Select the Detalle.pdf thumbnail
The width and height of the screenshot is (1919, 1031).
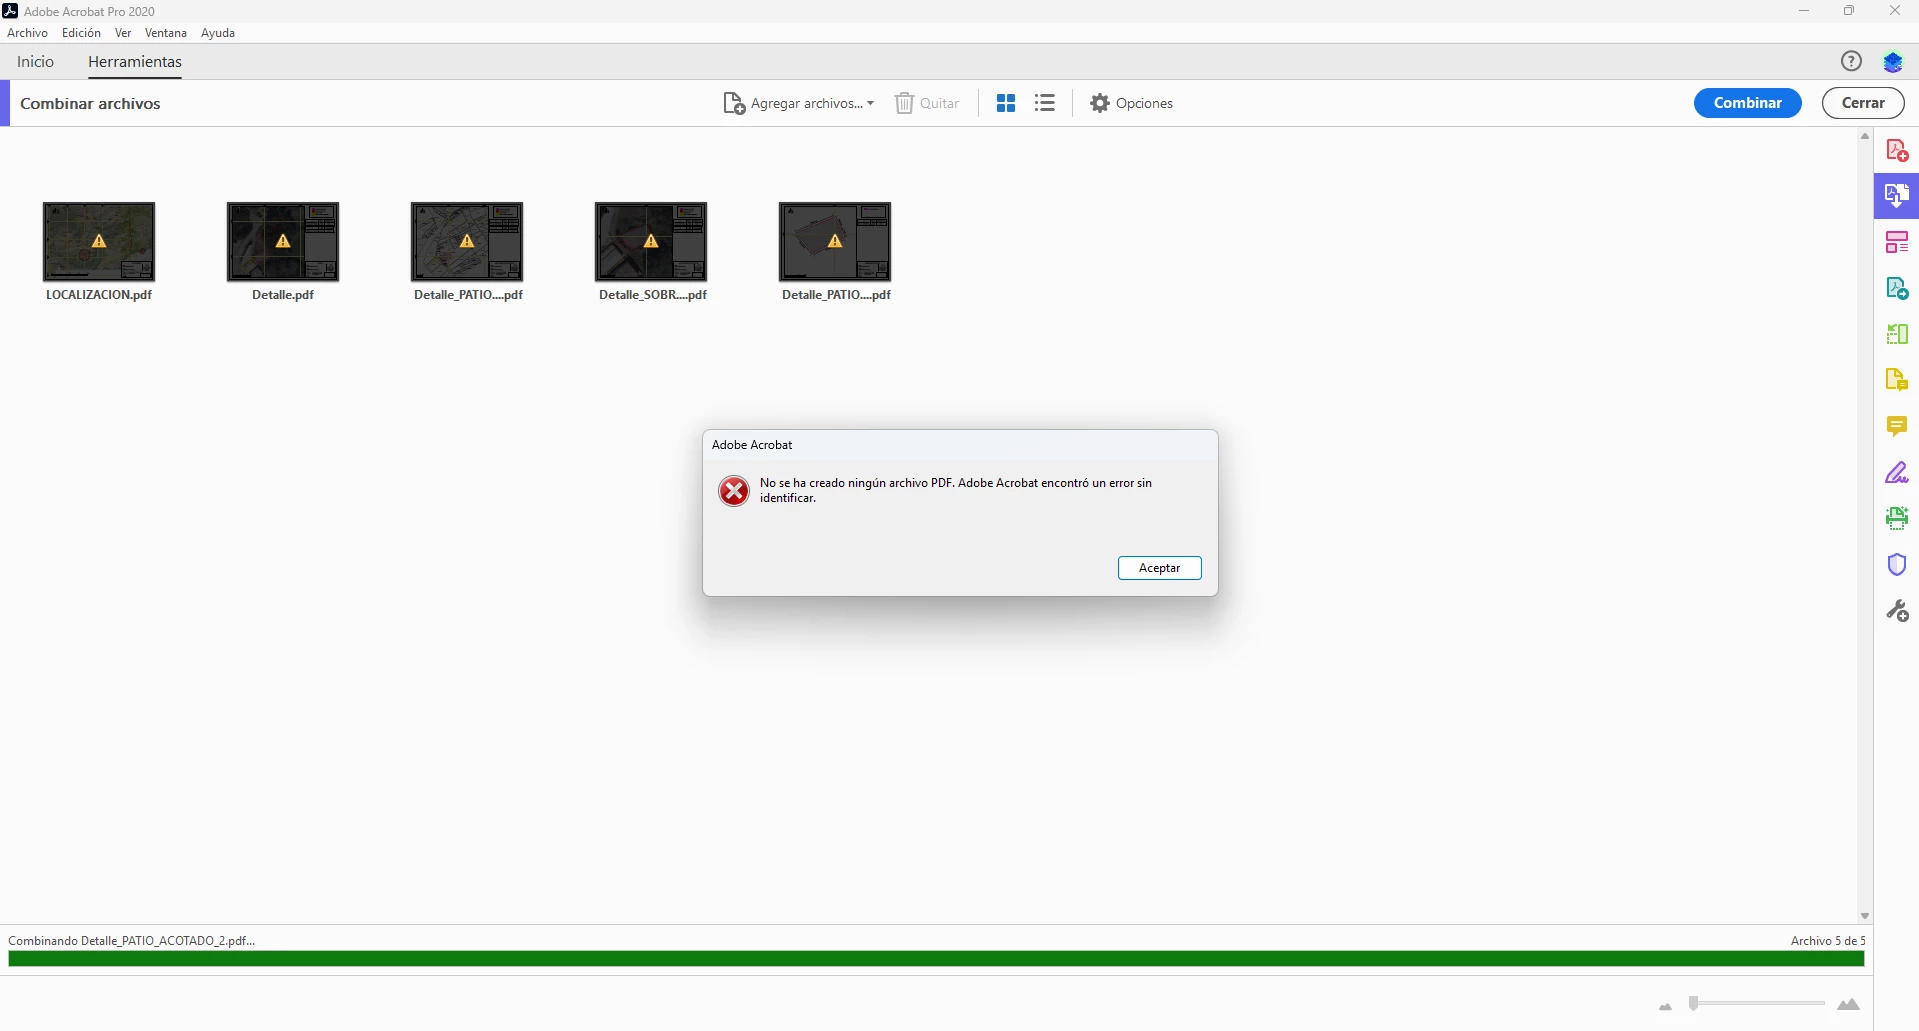[283, 242]
